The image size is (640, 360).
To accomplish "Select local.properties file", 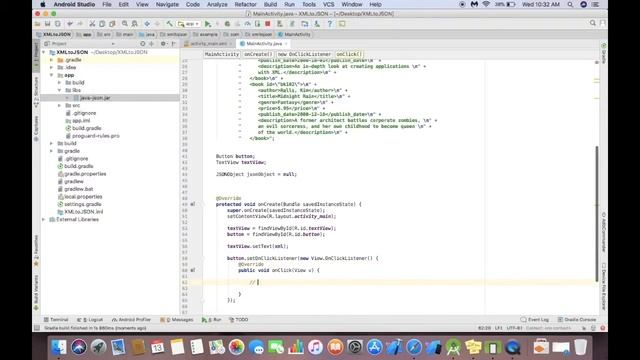I will [x=83, y=197].
